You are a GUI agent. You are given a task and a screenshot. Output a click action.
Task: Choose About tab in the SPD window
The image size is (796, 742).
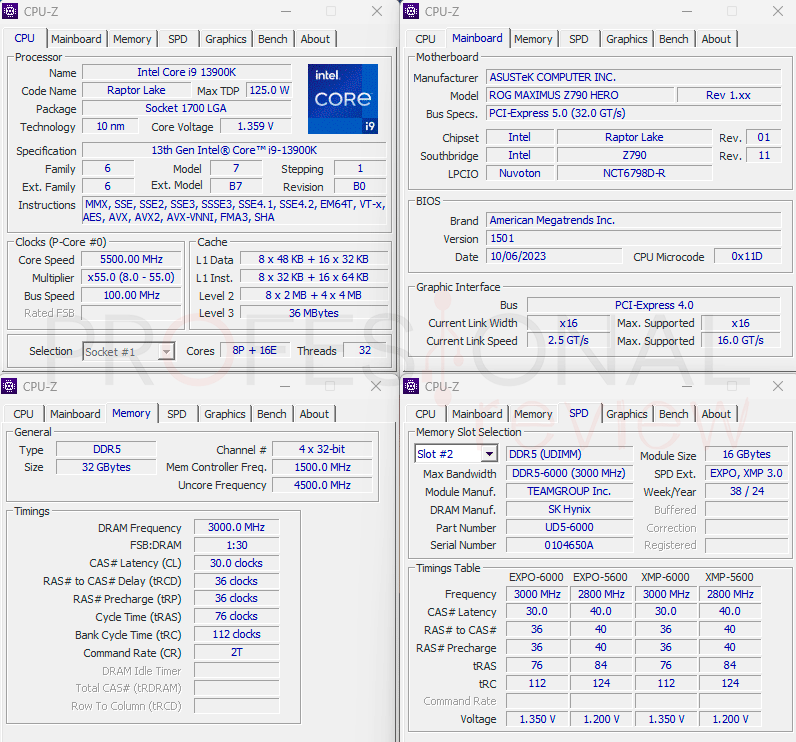pyautogui.click(x=716, y=414)
